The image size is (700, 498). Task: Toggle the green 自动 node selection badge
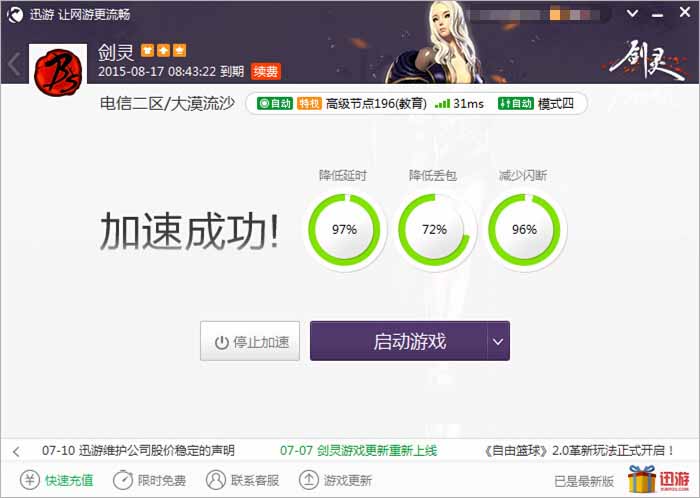pos(275,104)
